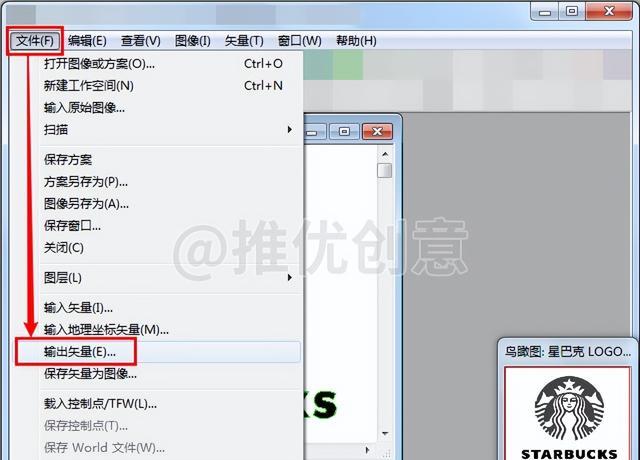Open the 文件(F) menu
Viewport: 640px width, 460px height.
(35, 41)
